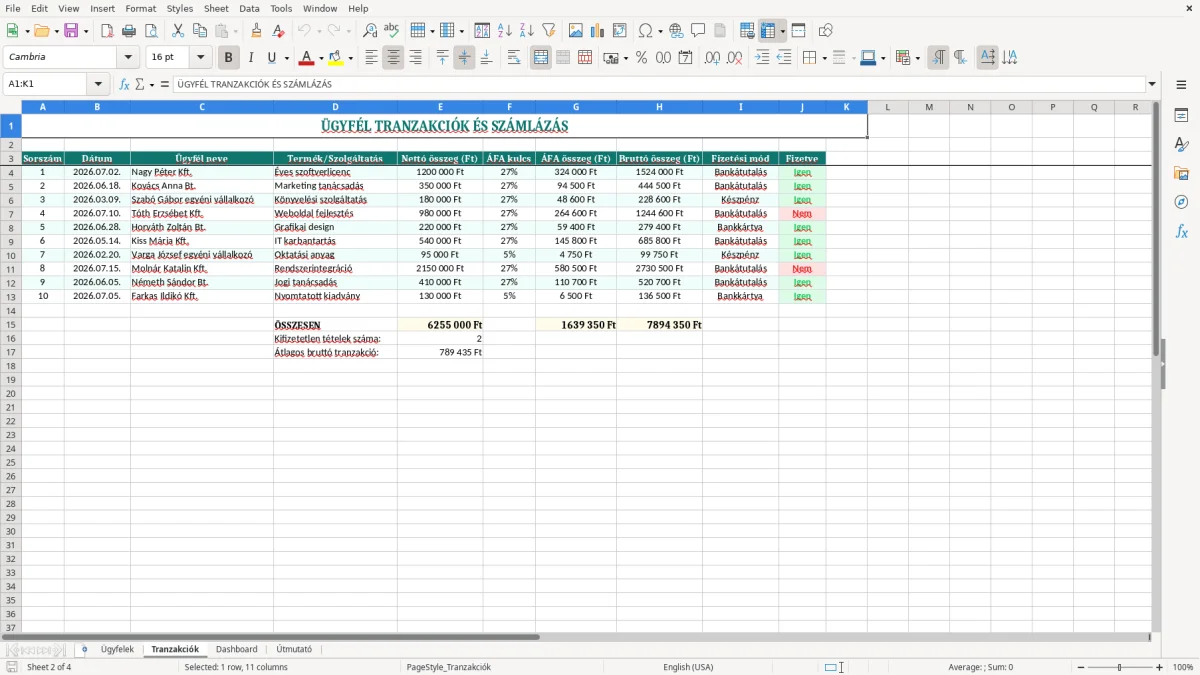Insert special character omega

click(645, 31)
